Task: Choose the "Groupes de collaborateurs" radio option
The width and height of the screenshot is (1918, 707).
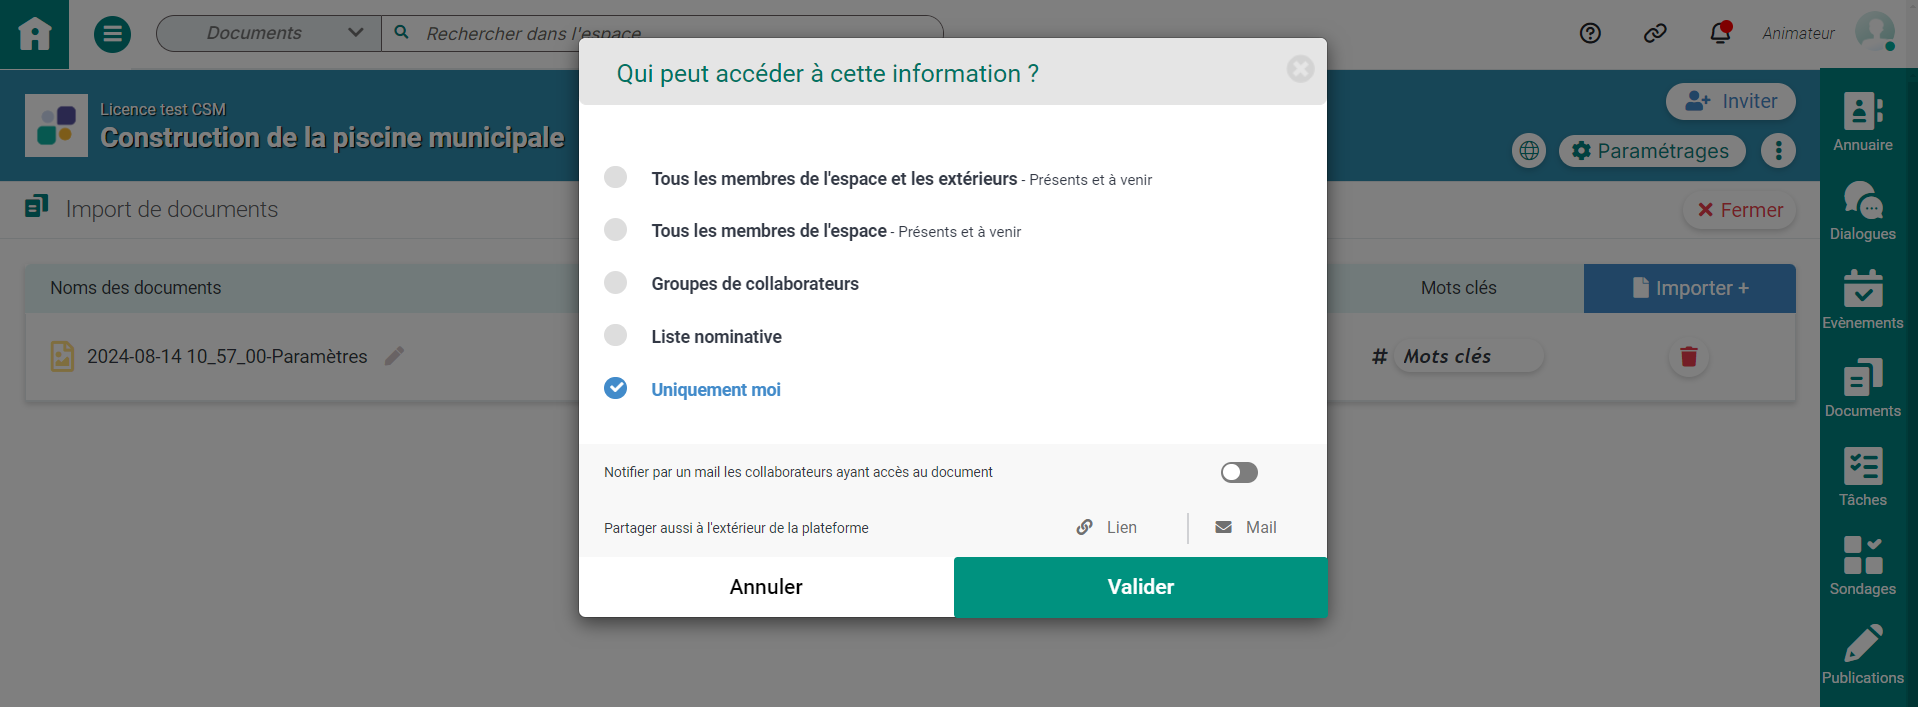Action: [616, 283]
